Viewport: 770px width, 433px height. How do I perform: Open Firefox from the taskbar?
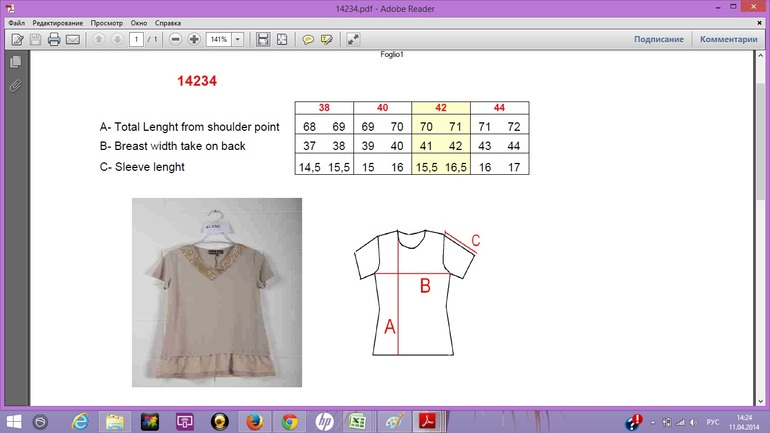click(254, 422)
